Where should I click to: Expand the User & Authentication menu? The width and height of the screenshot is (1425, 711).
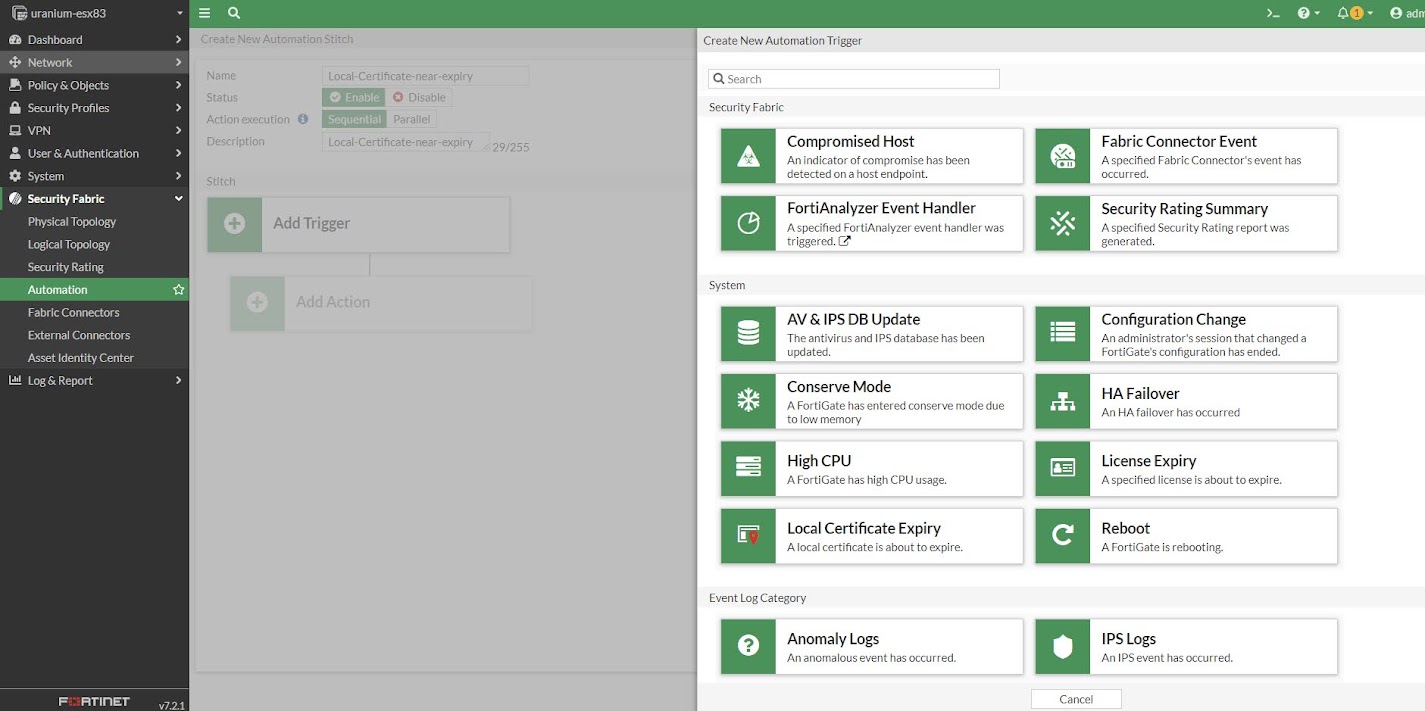pyautogui.click(x=94, y=153)
